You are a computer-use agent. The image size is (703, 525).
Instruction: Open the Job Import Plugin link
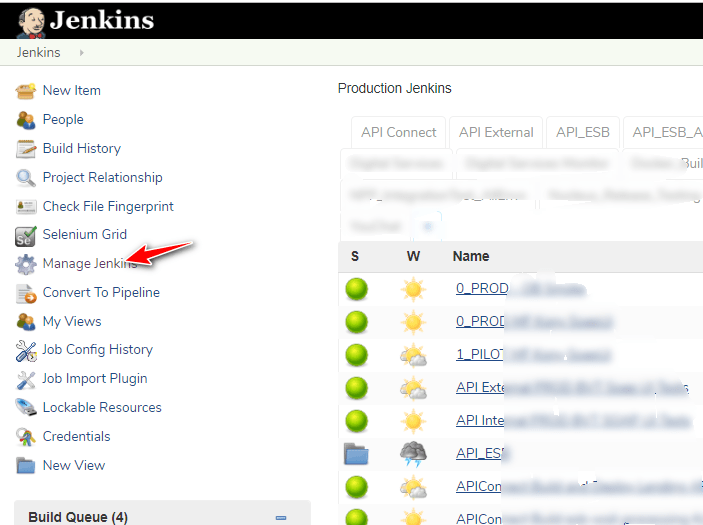(95, 379)
